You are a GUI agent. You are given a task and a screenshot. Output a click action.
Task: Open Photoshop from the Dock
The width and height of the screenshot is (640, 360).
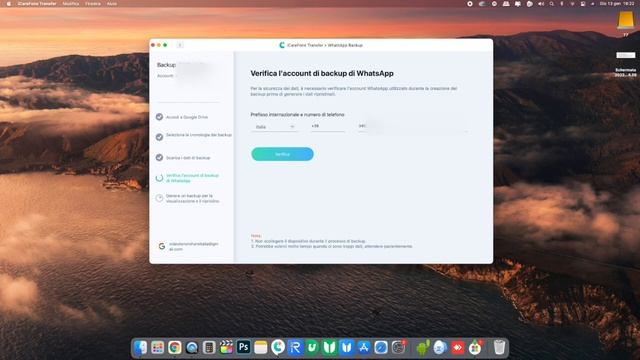click(x=243, y=347)
